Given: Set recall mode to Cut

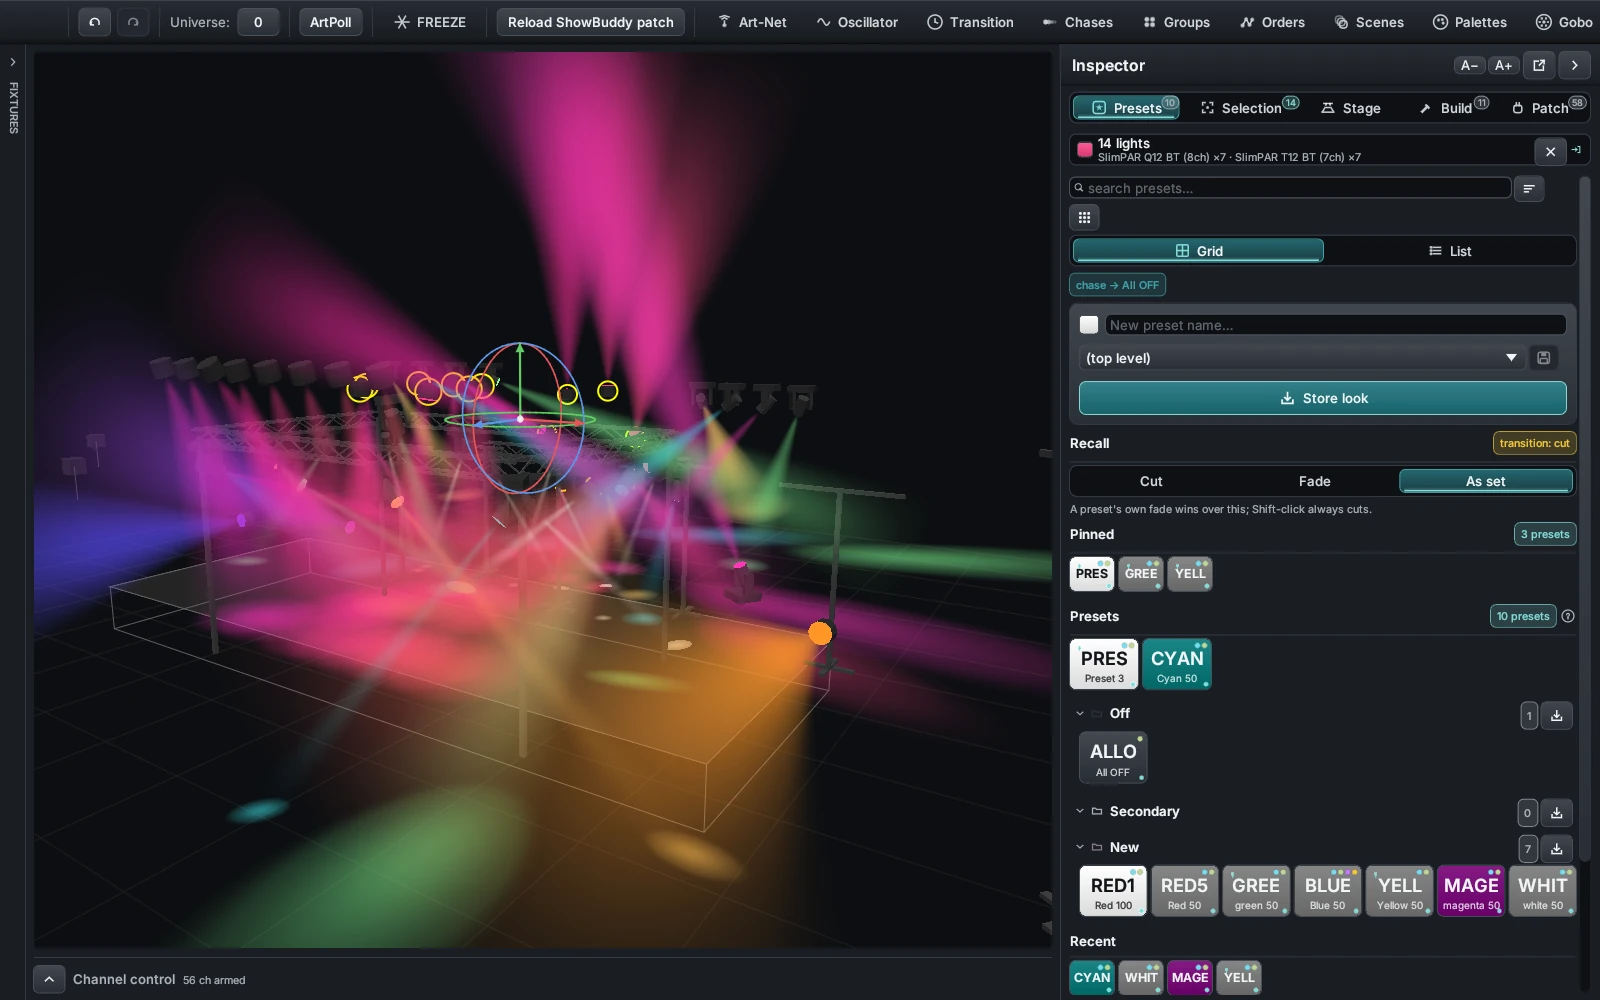Looking at the screenshot, I should pos(1151,481).
